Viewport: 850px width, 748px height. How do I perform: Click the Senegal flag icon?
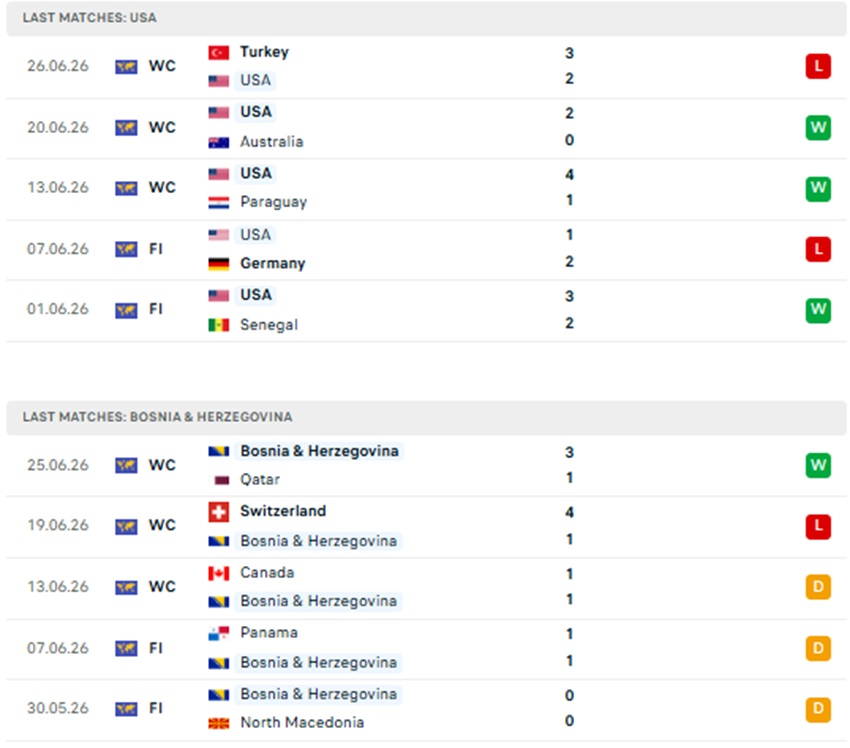[218, 325]
